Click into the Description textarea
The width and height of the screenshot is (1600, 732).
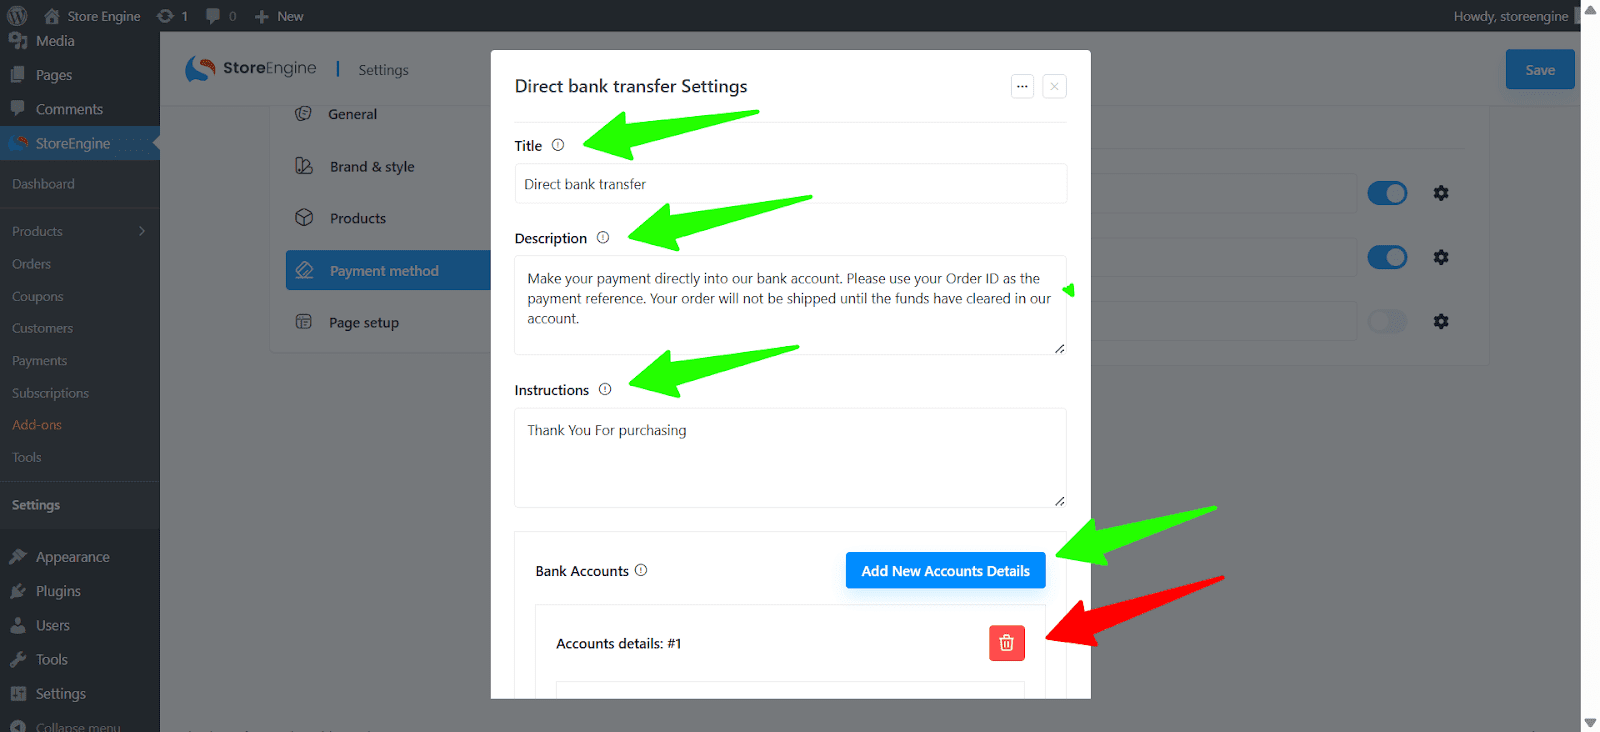[x=790, y=305]
